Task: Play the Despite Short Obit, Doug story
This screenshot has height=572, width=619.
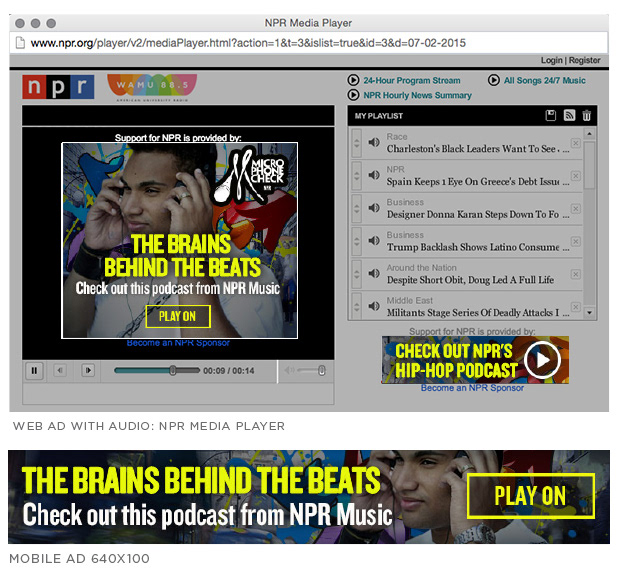Action: click(x=470, y=280)
